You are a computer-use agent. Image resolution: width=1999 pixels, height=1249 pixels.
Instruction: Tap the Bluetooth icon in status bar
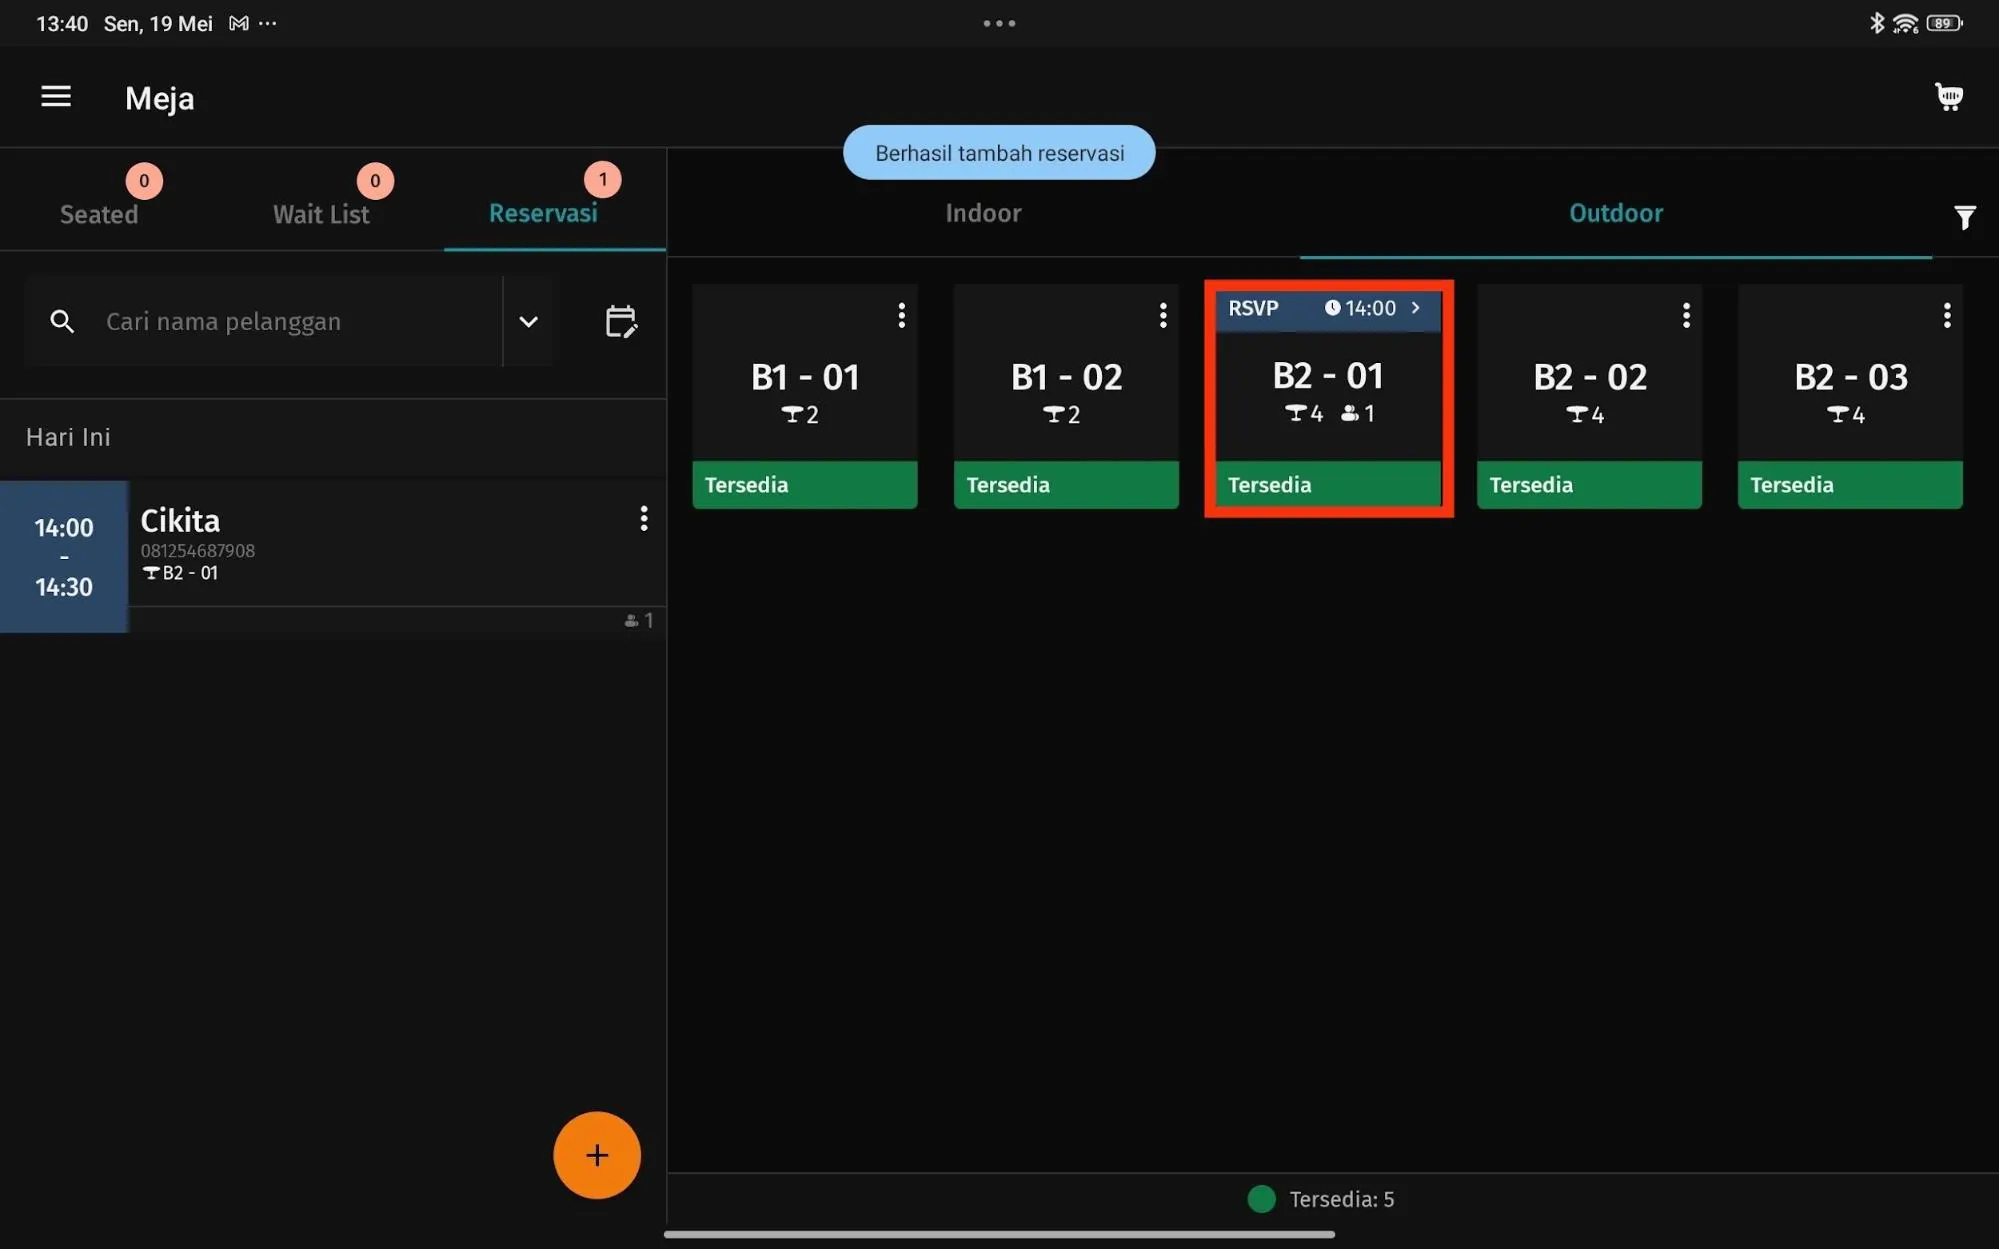1877,23
